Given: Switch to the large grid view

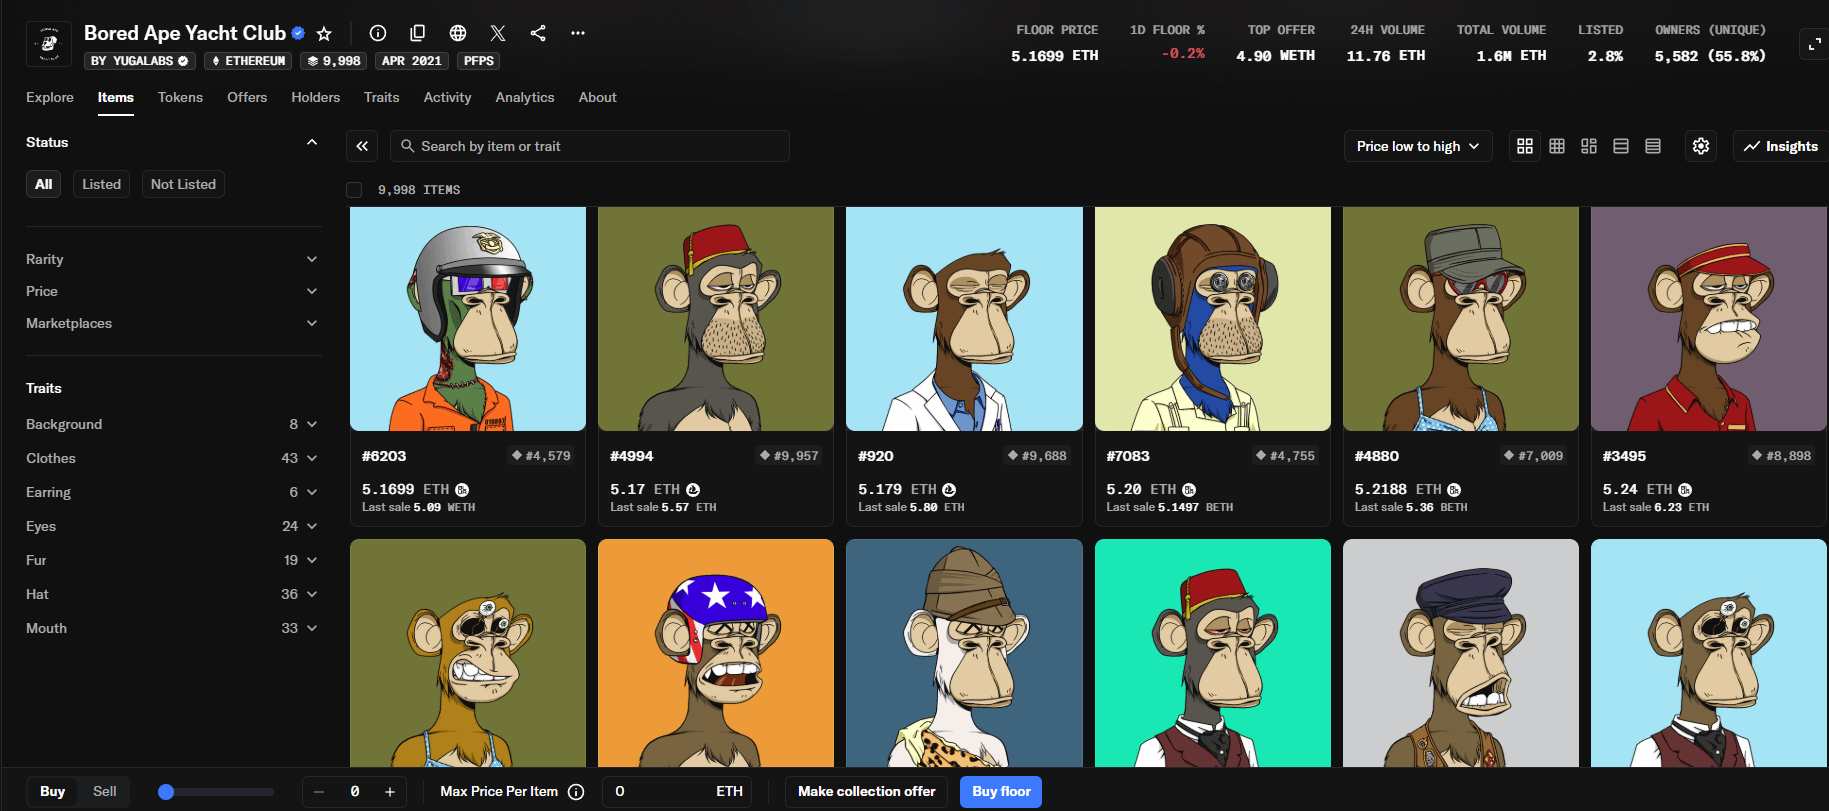Looking at the screenshot, I should click(x=1525, y=146).
